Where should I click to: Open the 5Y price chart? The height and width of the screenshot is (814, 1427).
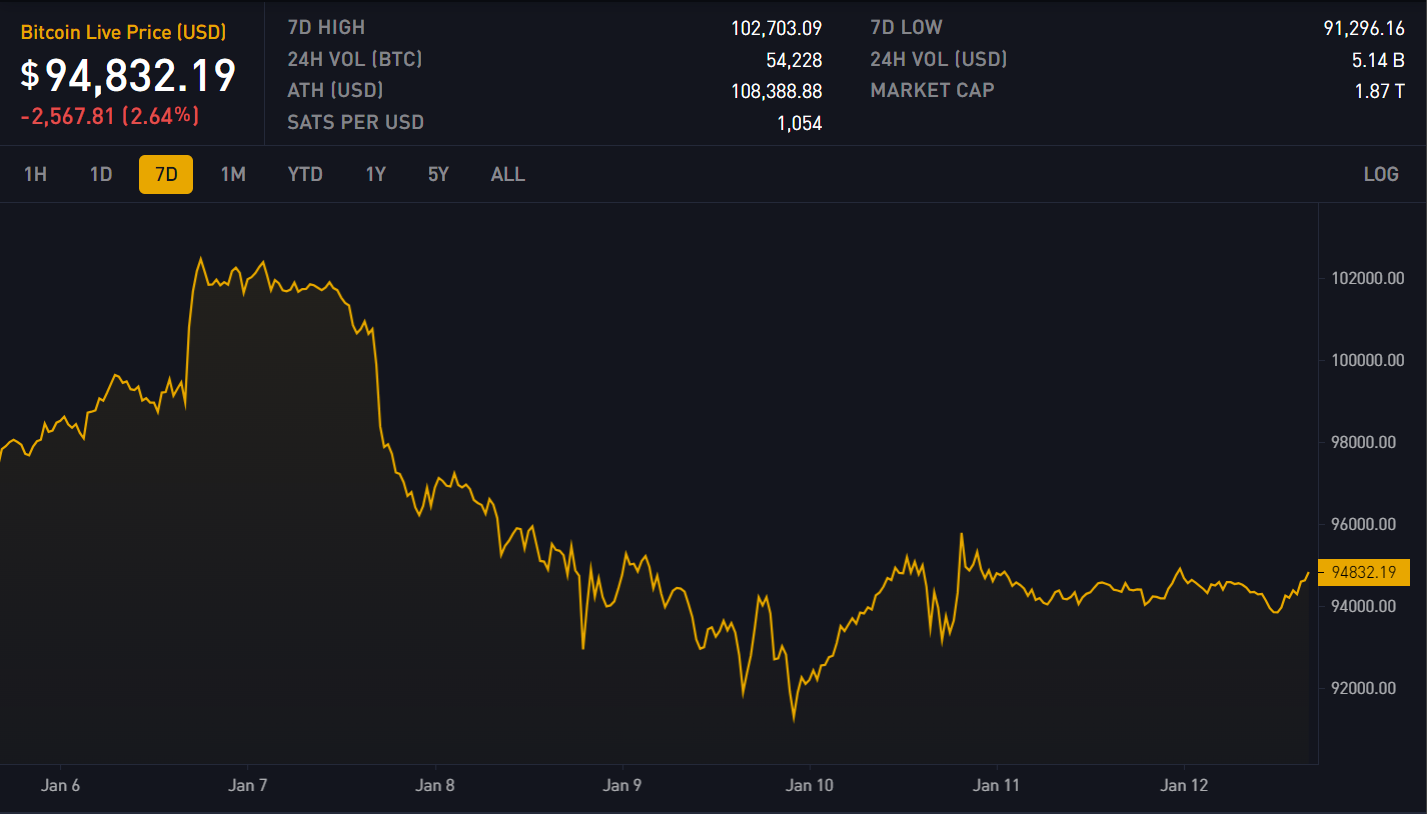pos(438,174)
